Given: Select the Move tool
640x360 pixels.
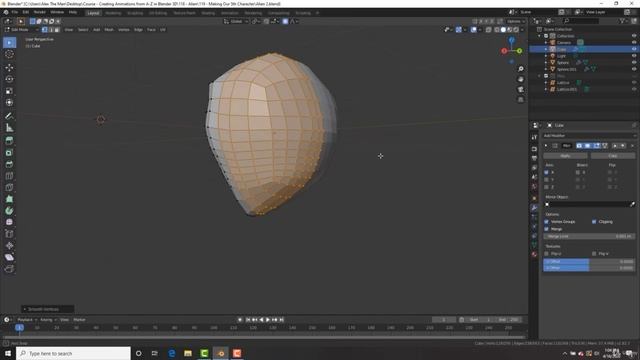Looking at the screenshot, I should point(9,67).
